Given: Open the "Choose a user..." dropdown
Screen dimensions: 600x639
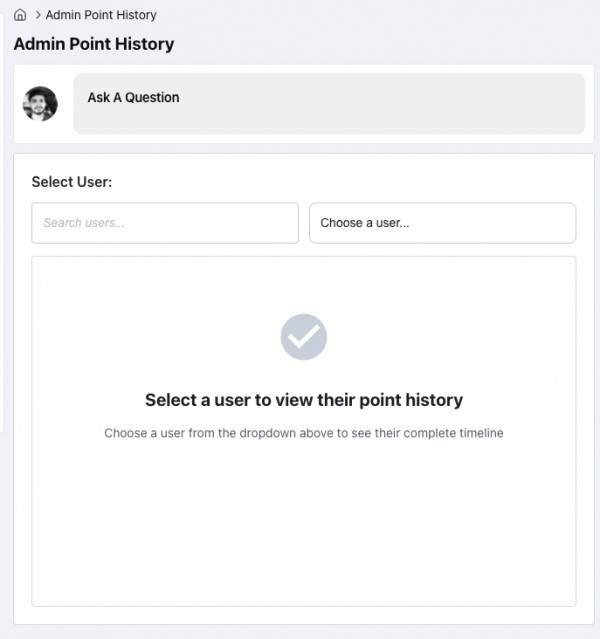Looking at the screenshot, I should [x=442, y=223].
